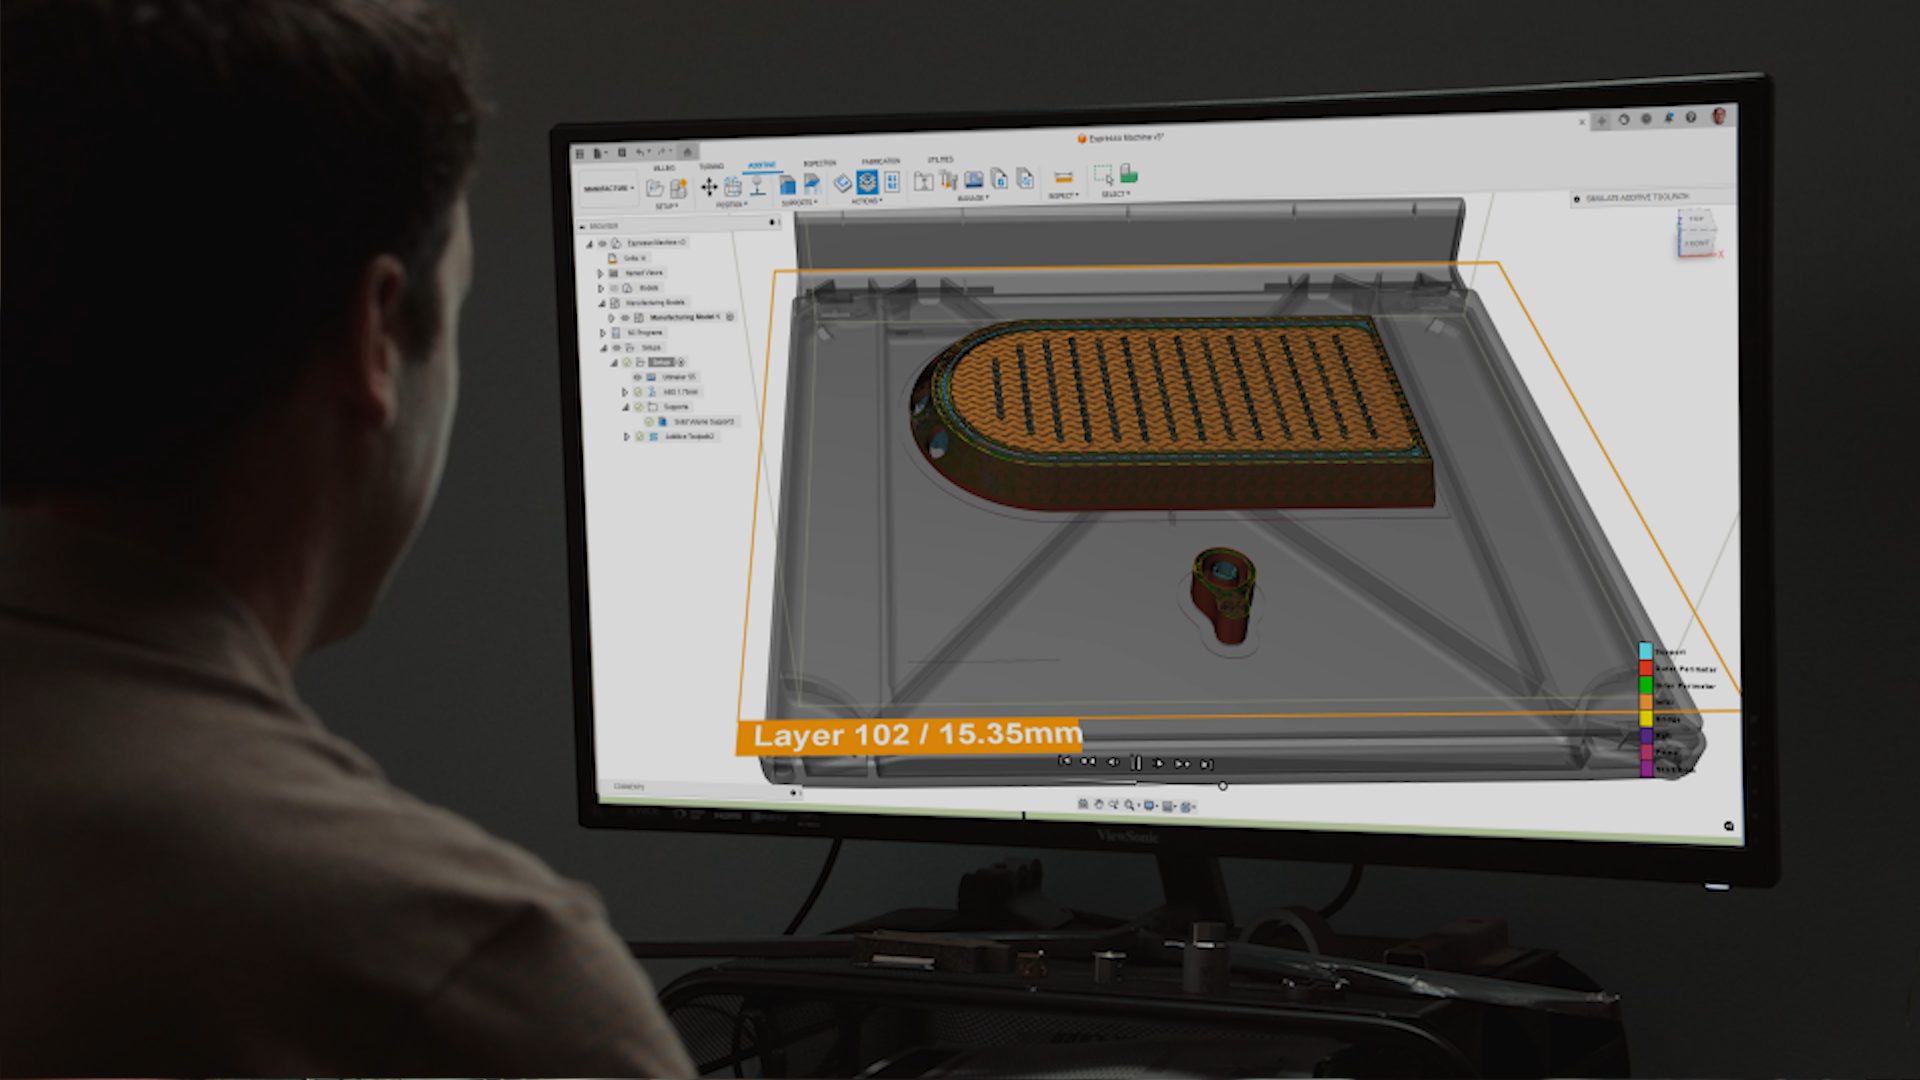
Task: Toggle eye icon for Ultimaker machine item
Action: (x=637, y=377)
